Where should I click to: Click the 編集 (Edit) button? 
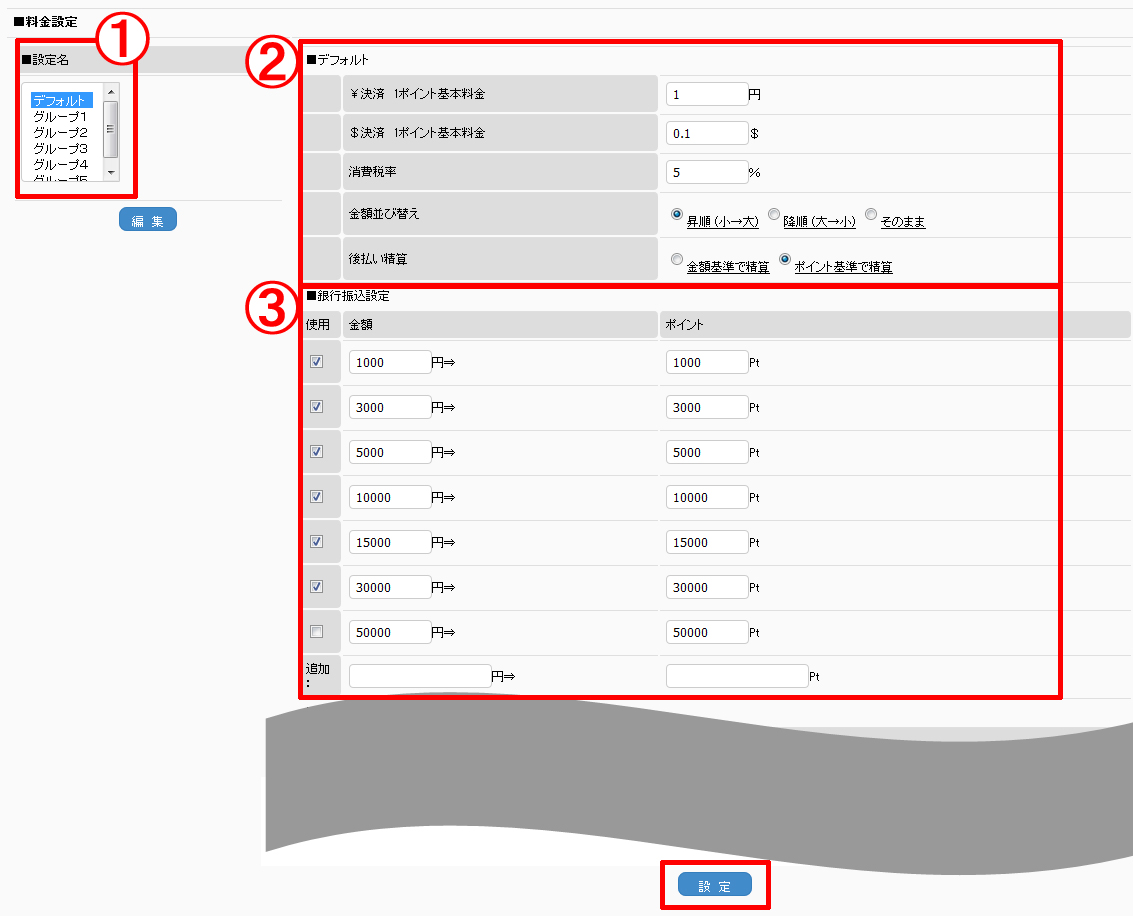point(147,220)
